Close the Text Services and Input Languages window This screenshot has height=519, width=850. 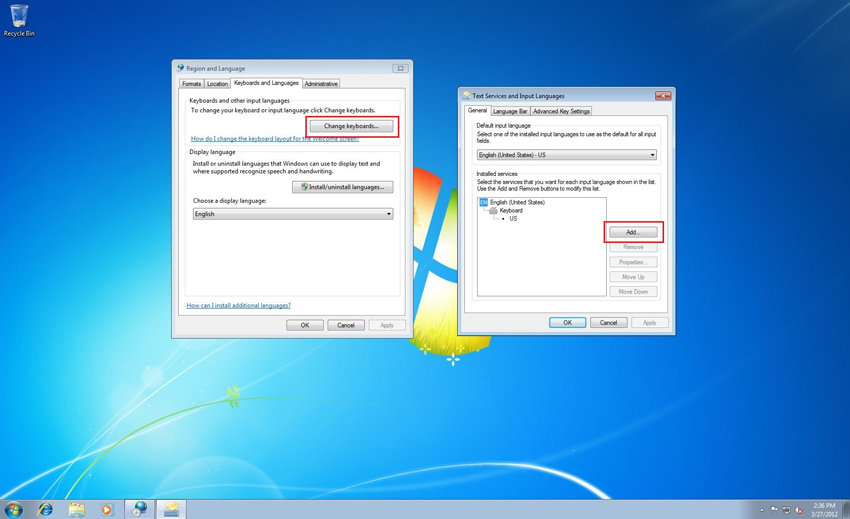point(663,95)
